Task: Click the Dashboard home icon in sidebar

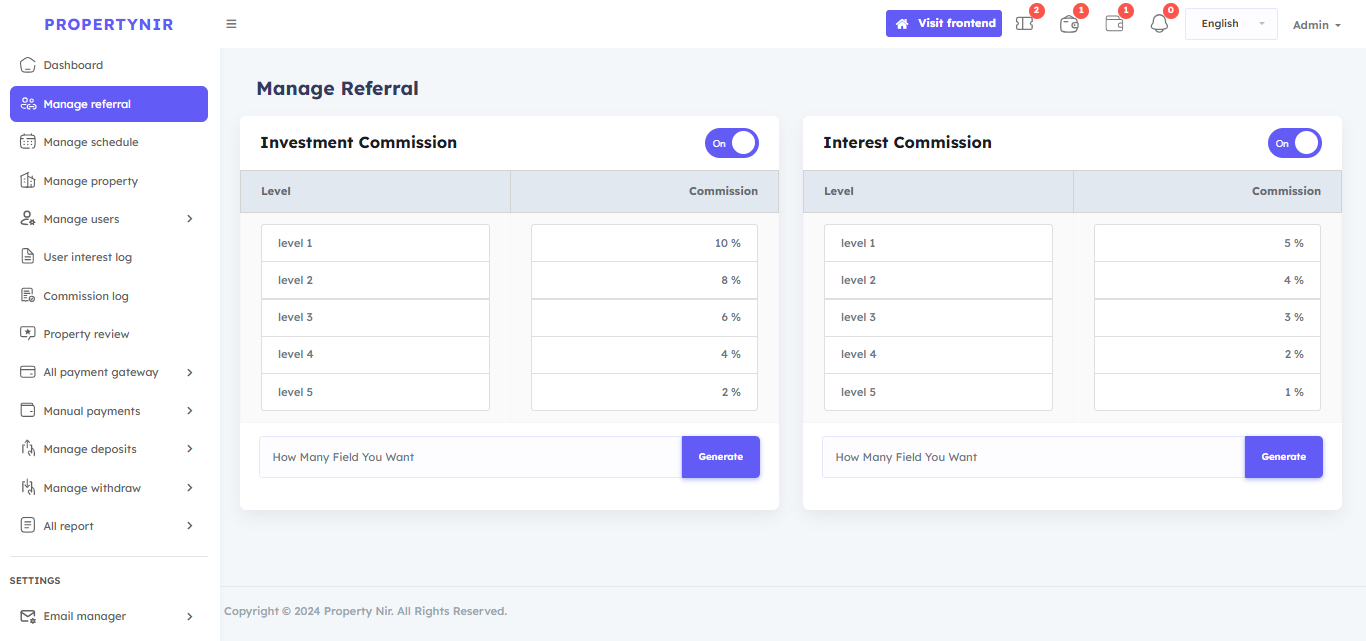Action: [28, 65]
